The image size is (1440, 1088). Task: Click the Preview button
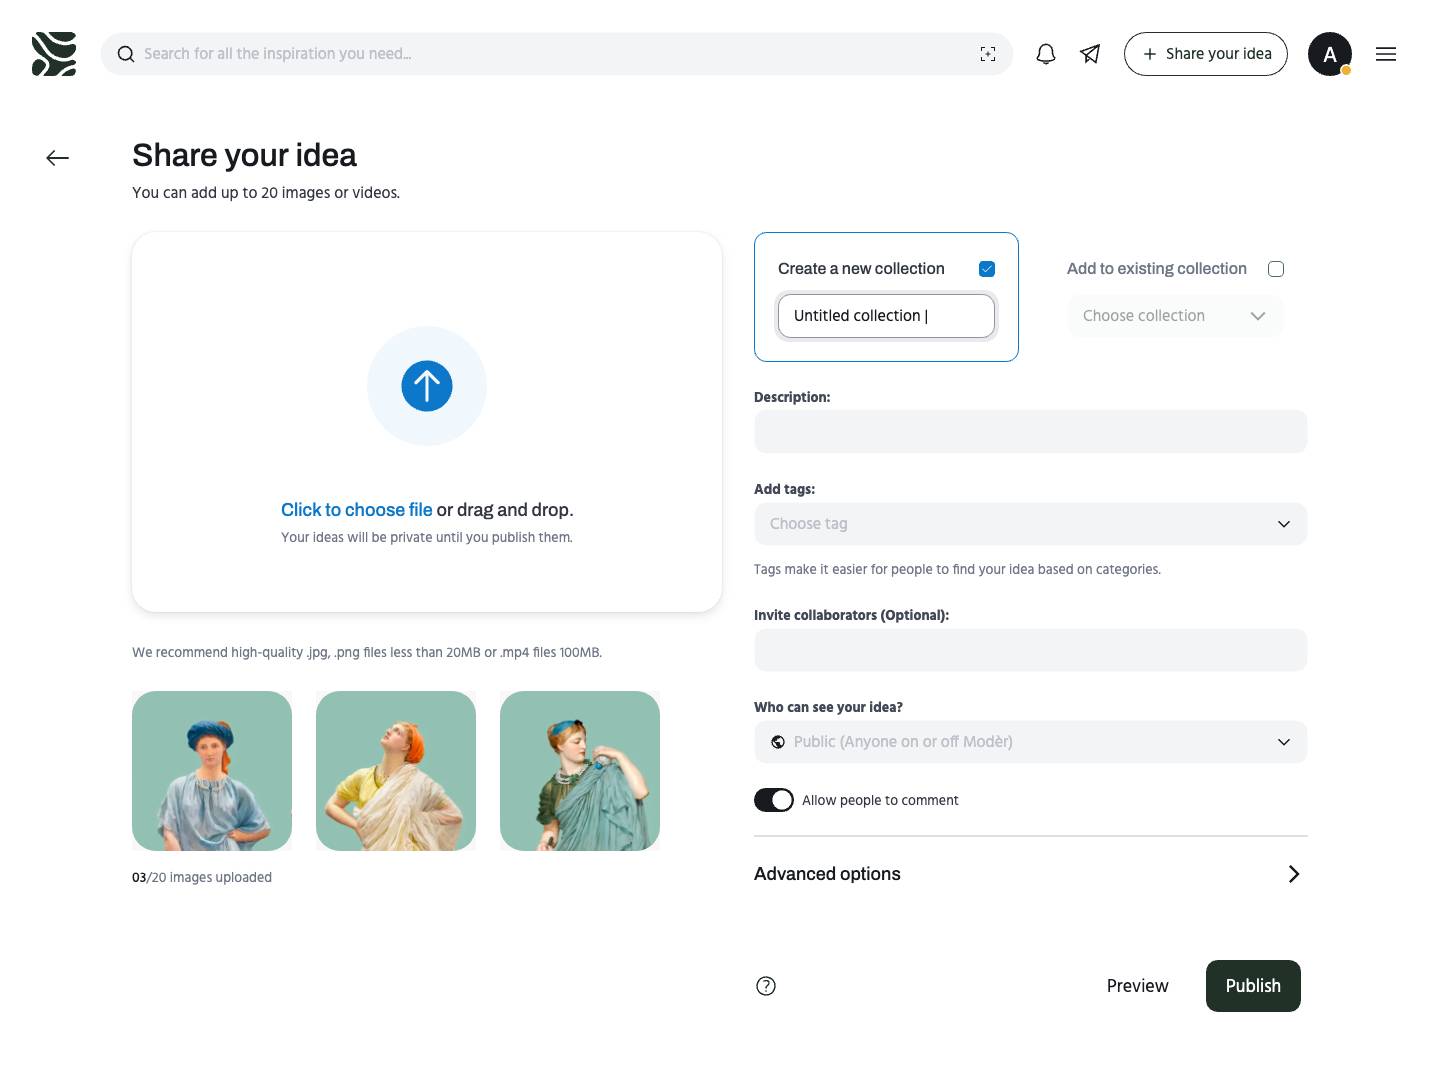tap(1137, 986)
